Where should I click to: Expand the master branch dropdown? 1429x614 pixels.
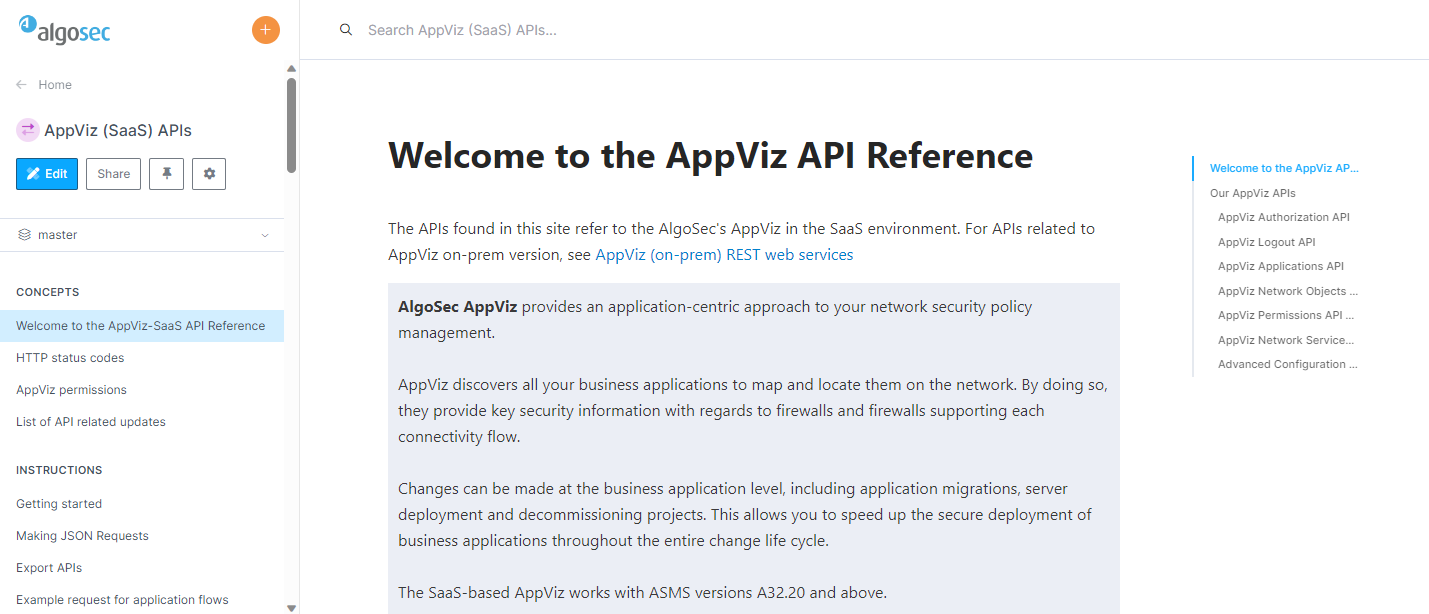(265, 235)
